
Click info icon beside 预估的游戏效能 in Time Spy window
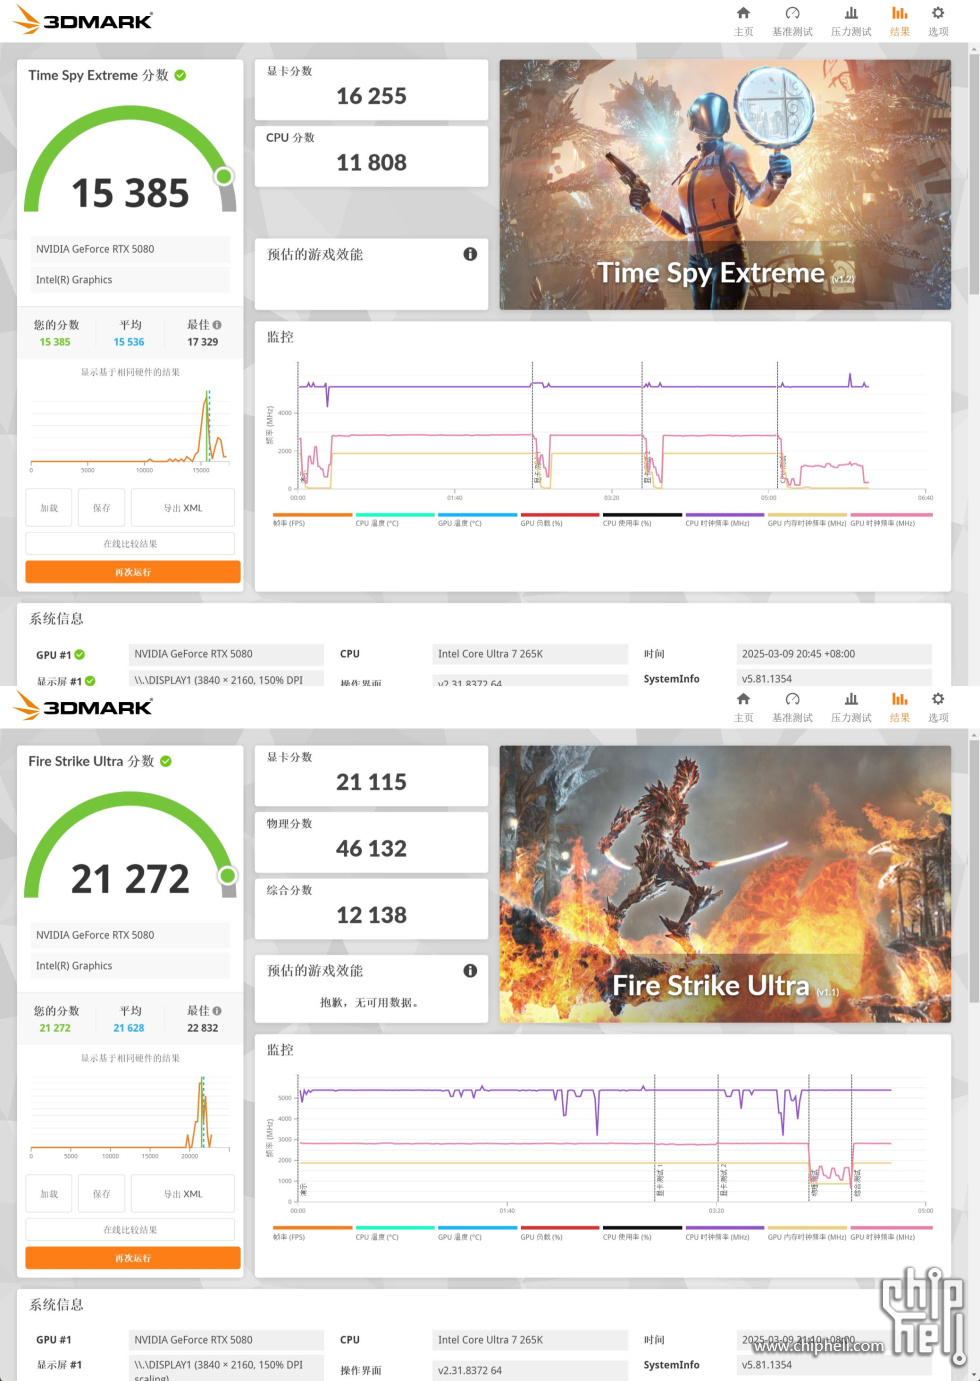coord(470,254)
